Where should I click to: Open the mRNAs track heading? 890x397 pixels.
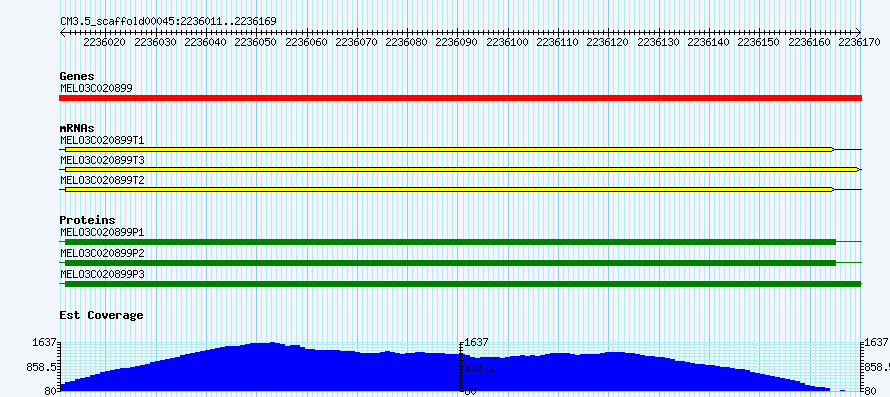(77, 128)
